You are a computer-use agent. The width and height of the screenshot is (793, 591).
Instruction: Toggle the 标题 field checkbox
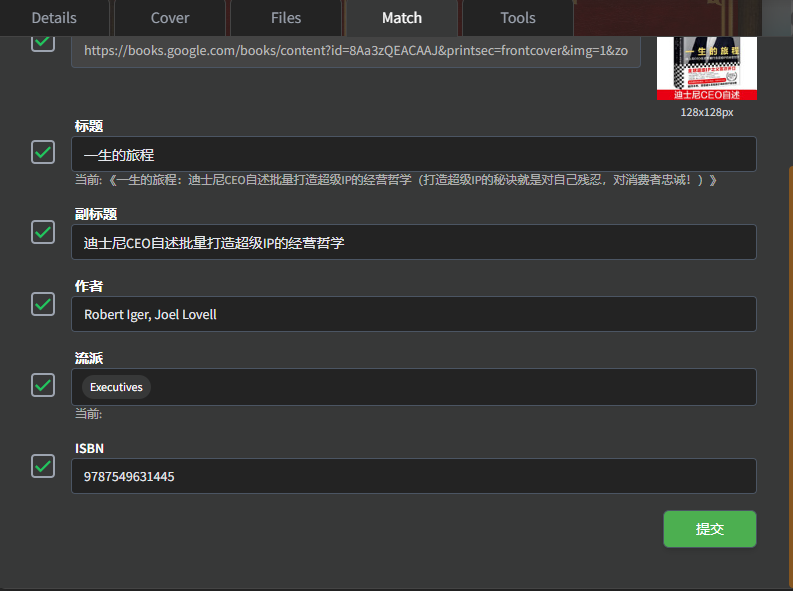(43, 152)
